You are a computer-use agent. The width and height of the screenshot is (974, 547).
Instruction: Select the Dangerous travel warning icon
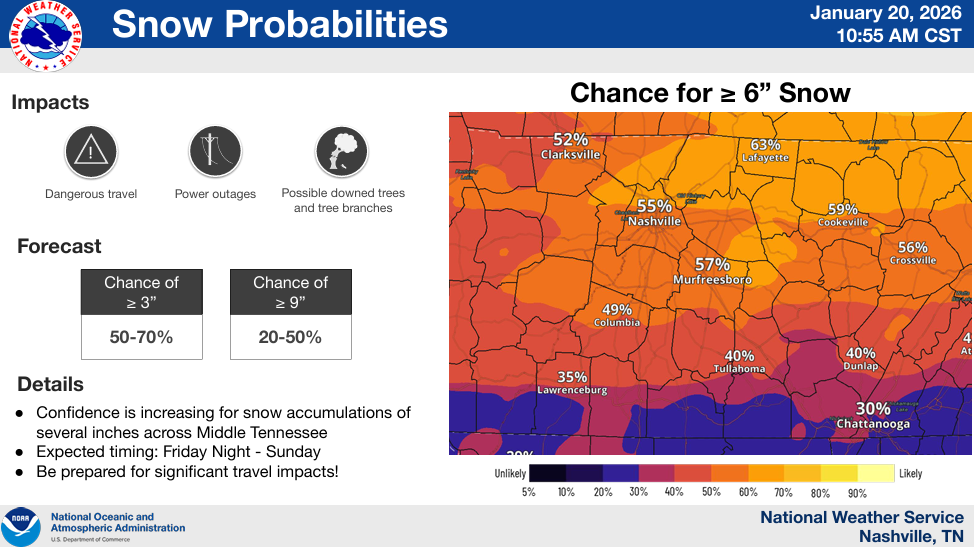(x=91, y=152)
